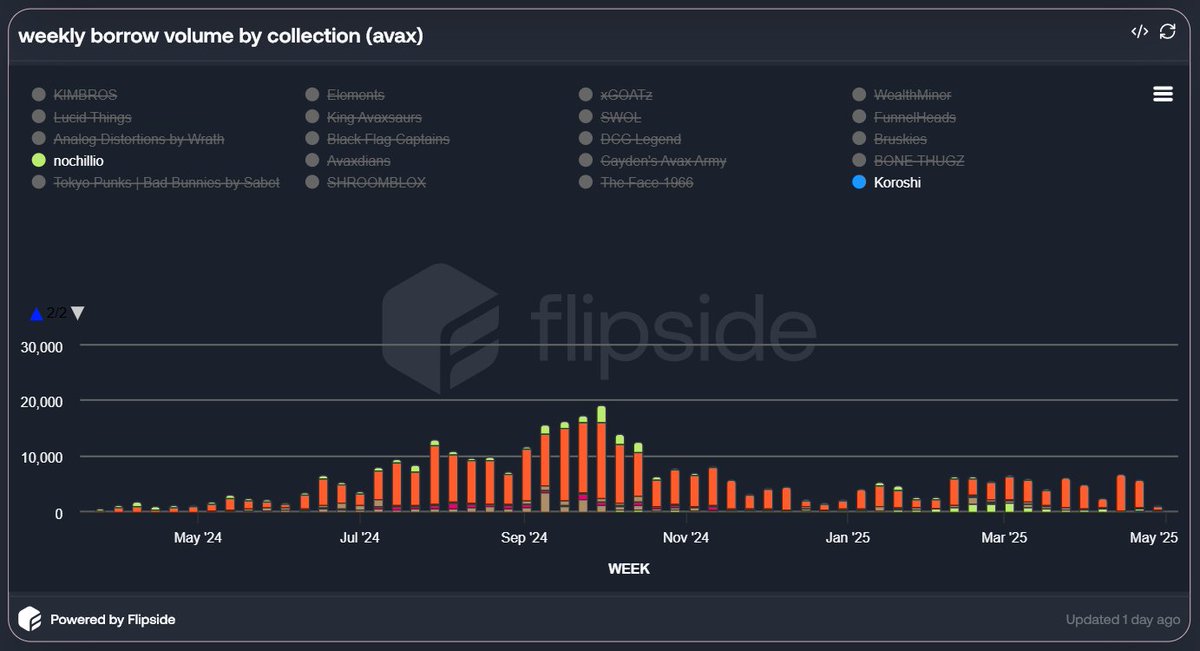Go to previous legend page arrow
Screen dimensions: 1200x651
pyautogui.click(x=37, y=314)
